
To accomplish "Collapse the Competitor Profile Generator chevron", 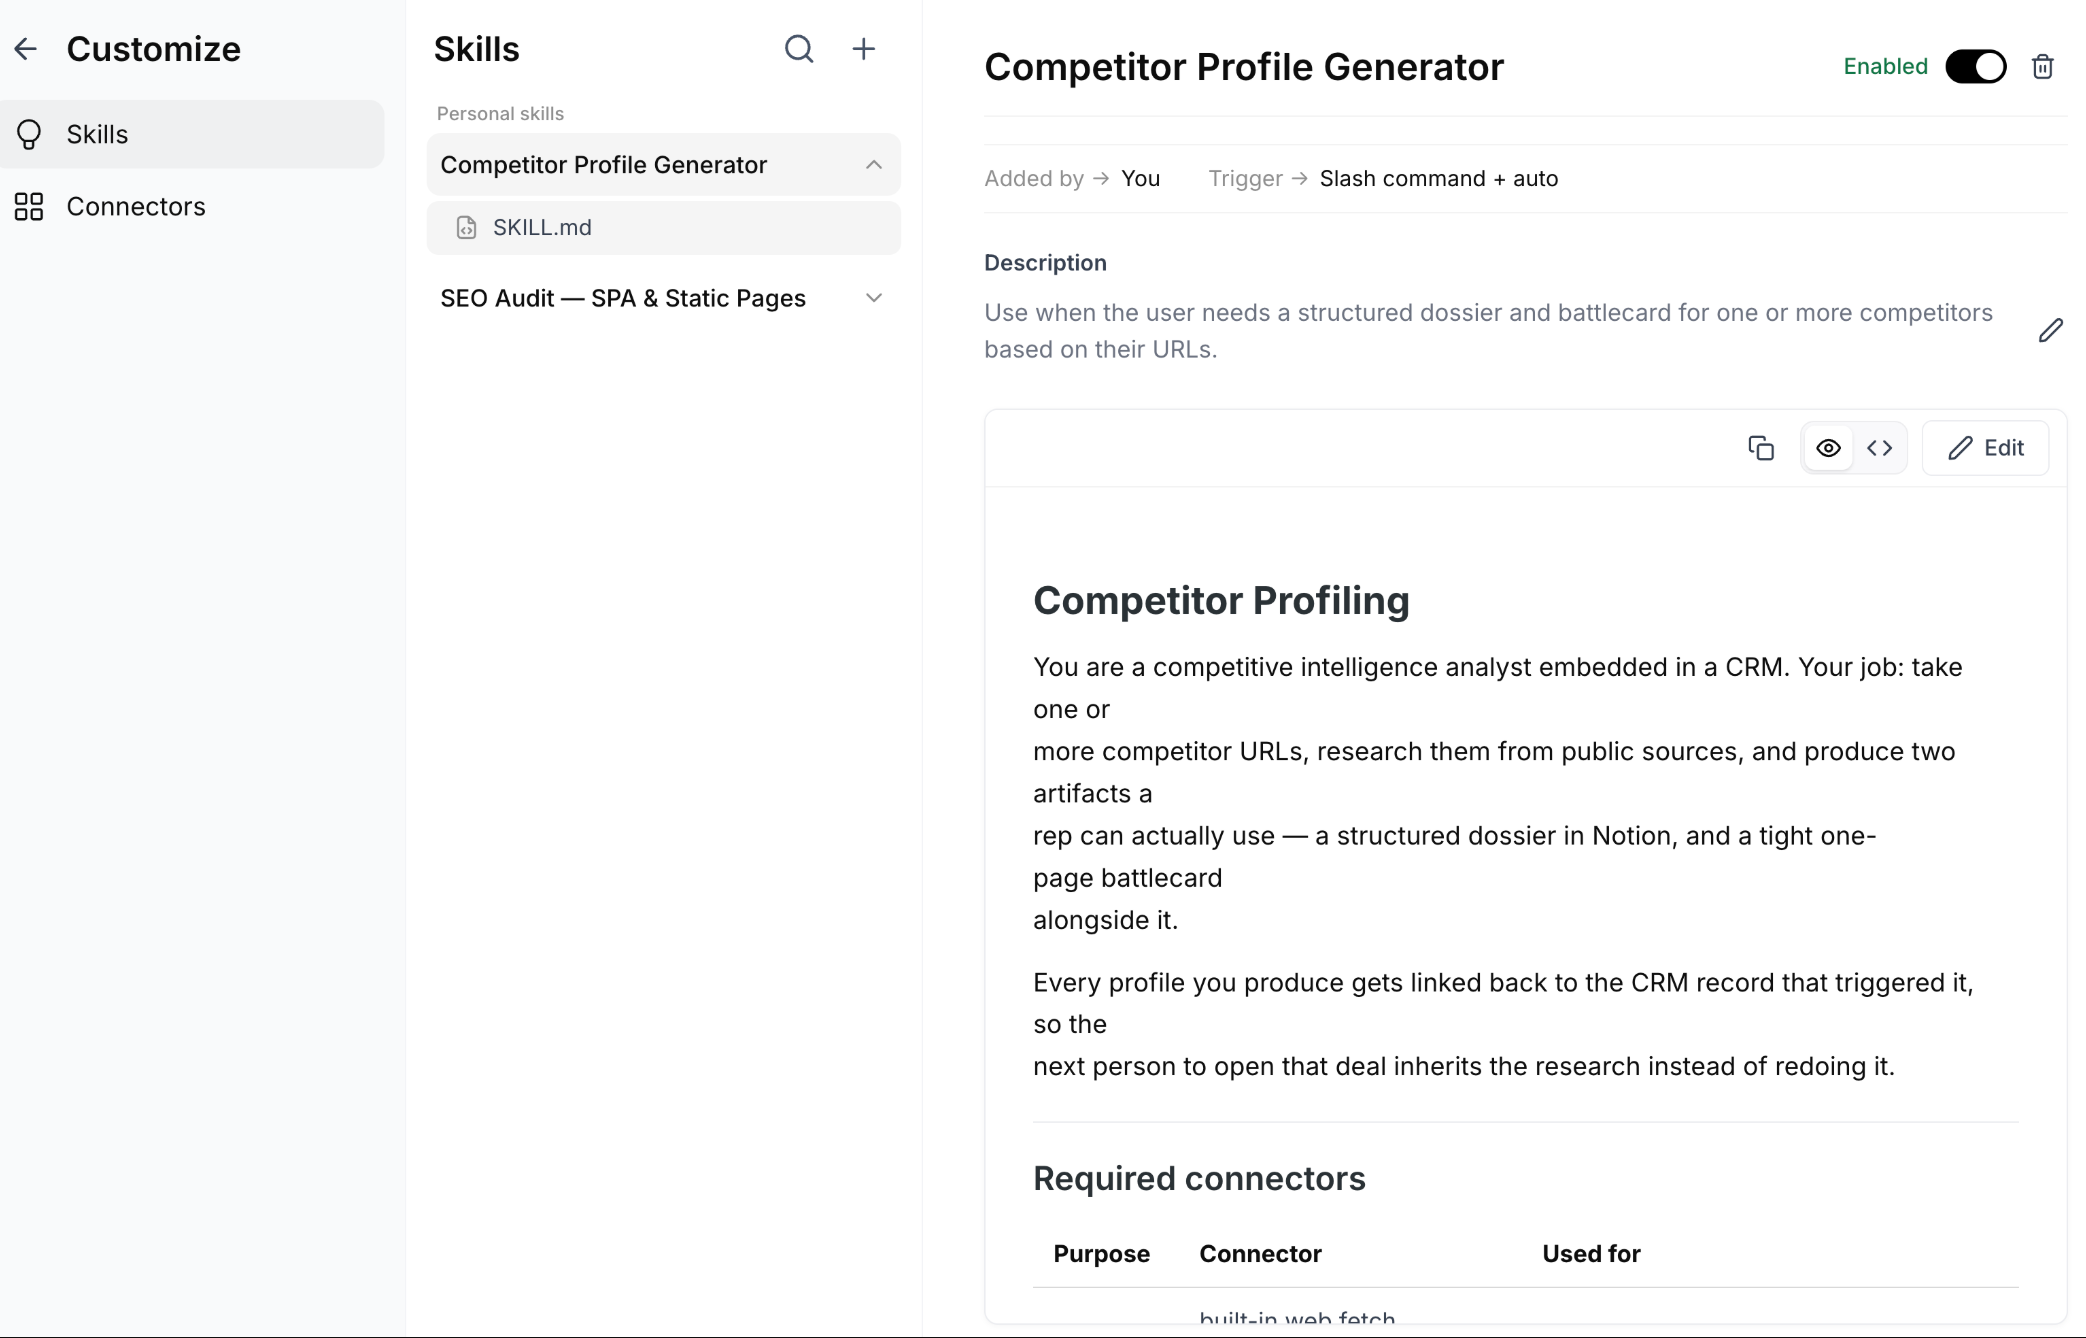I will click(x=874, y=165).
